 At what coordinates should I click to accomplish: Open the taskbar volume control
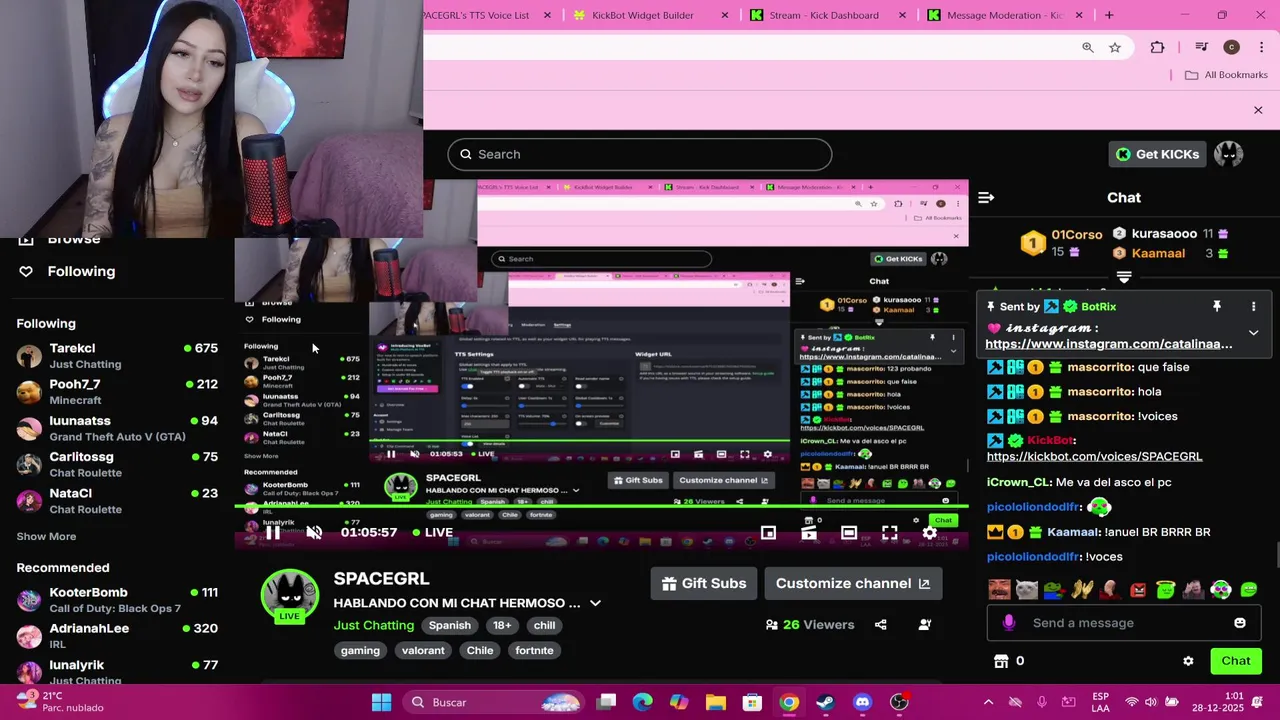[x=1151, y=702]
